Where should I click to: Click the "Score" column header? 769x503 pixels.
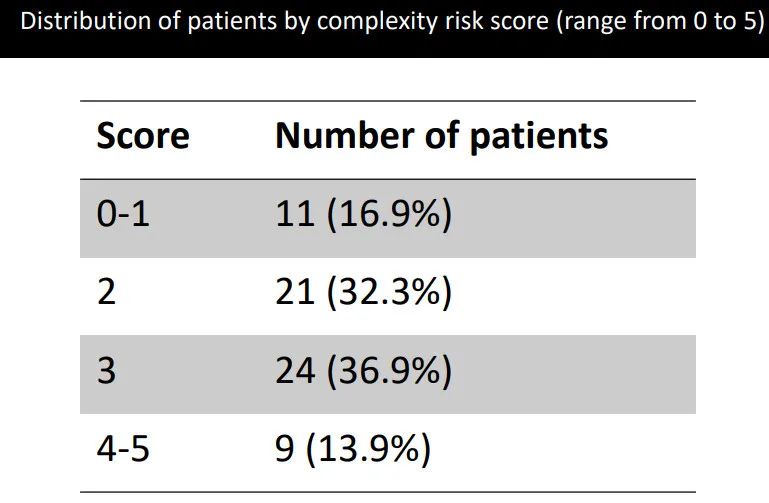142,136
